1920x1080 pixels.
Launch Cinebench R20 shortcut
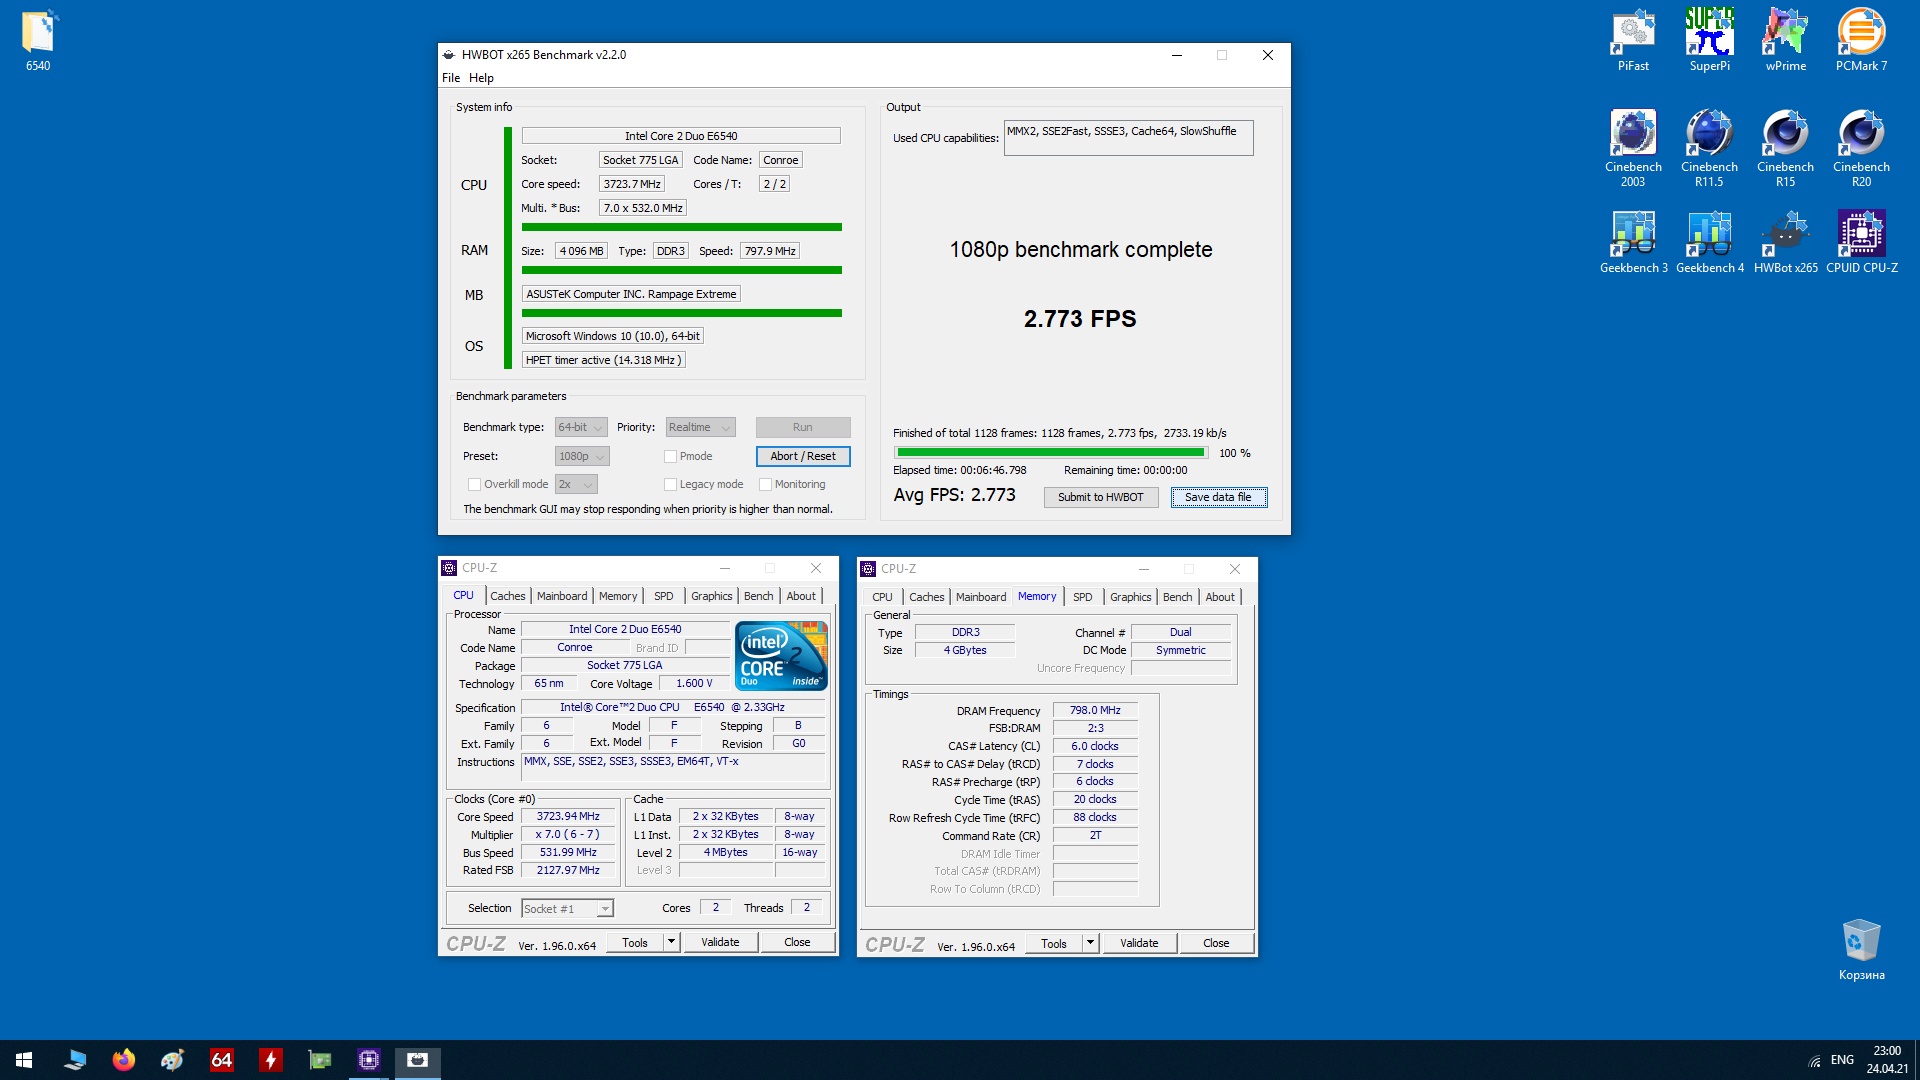pos(1861,148)
